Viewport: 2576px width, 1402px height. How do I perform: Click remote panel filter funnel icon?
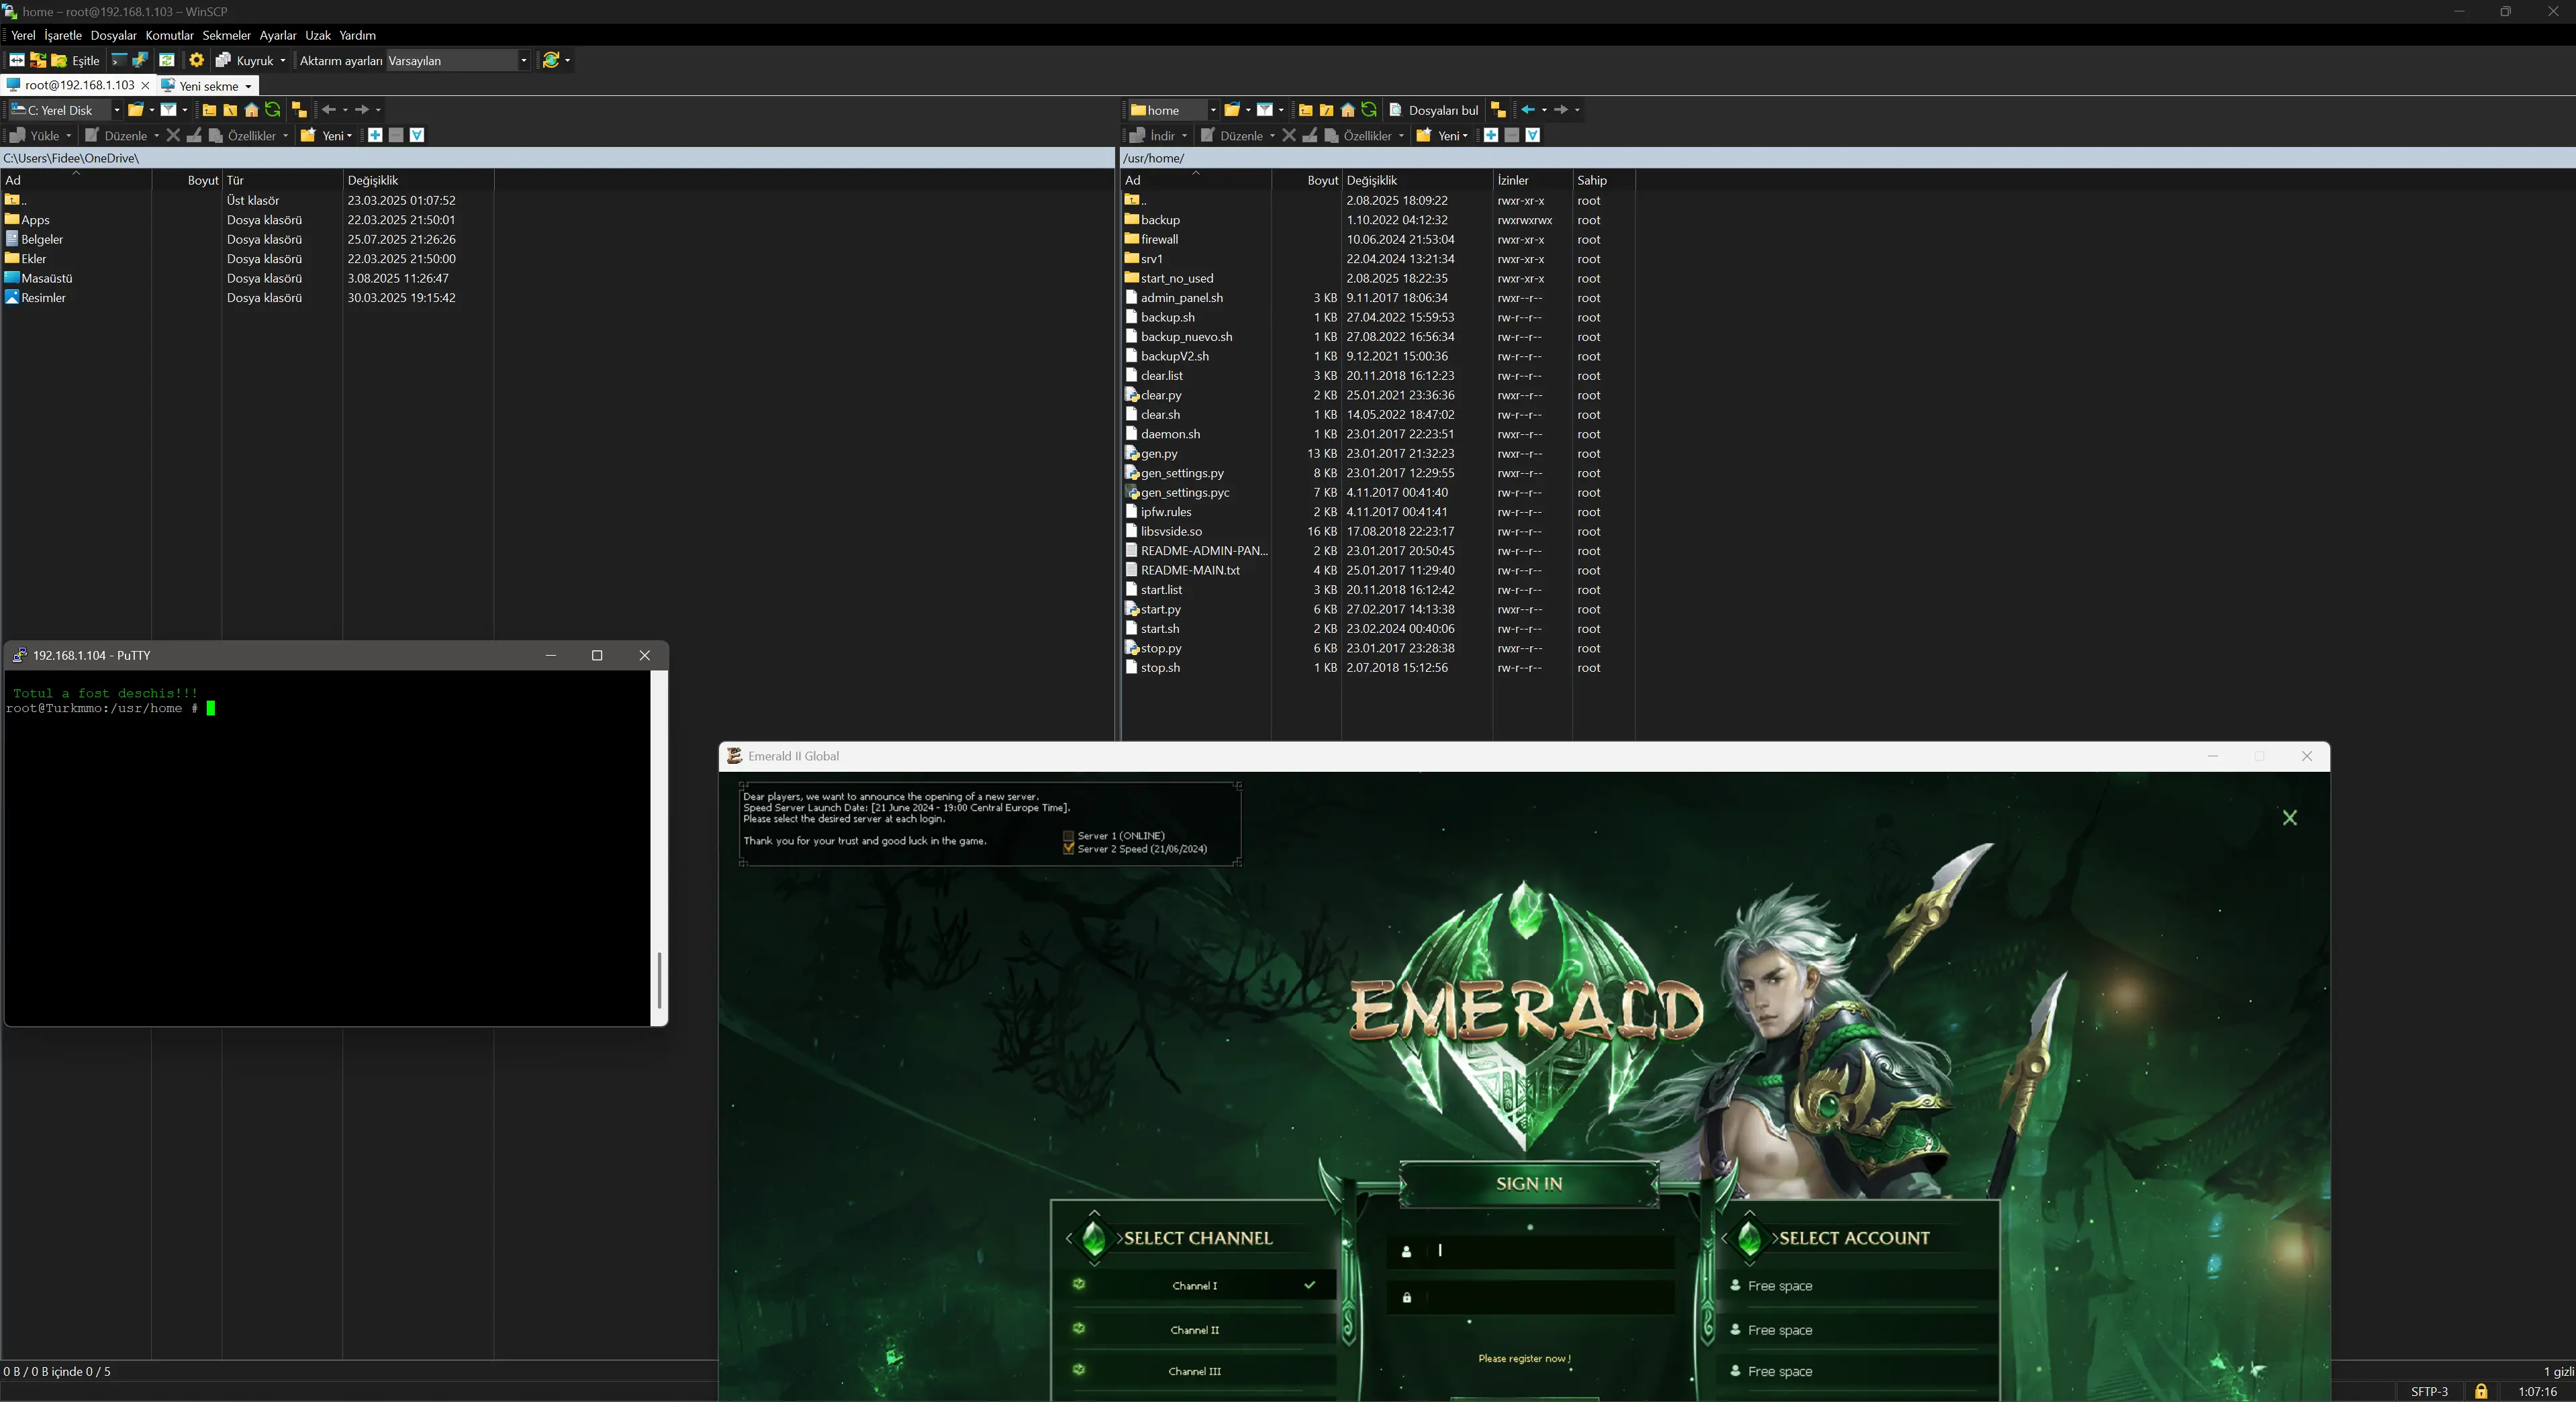click(1265, 110)
